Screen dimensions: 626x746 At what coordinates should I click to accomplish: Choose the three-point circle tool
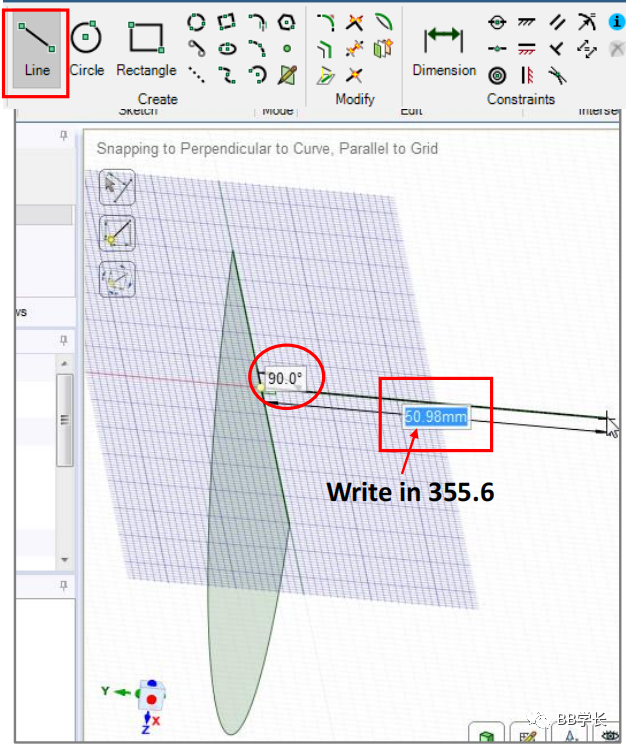(196, 22)
